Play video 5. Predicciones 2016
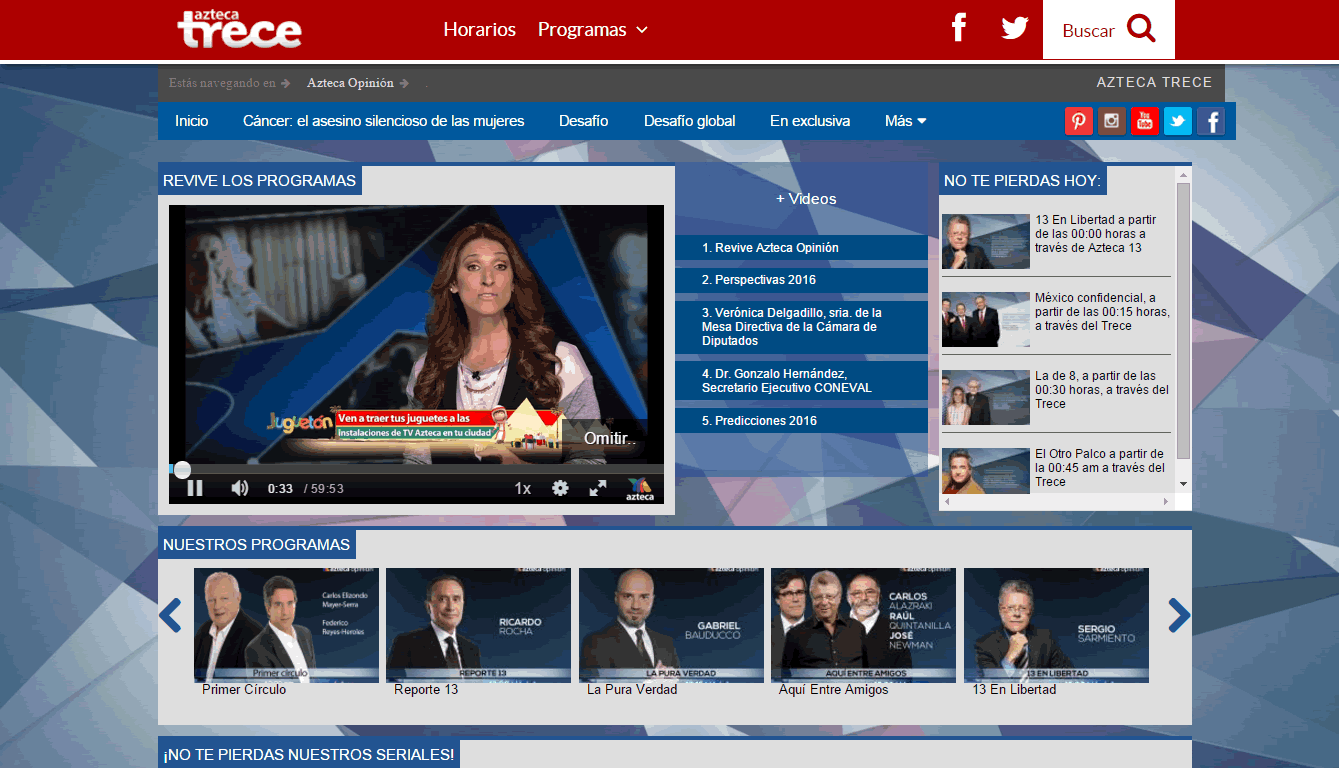This screenshot has height=768, width=1339. click(x=801, y=421)
